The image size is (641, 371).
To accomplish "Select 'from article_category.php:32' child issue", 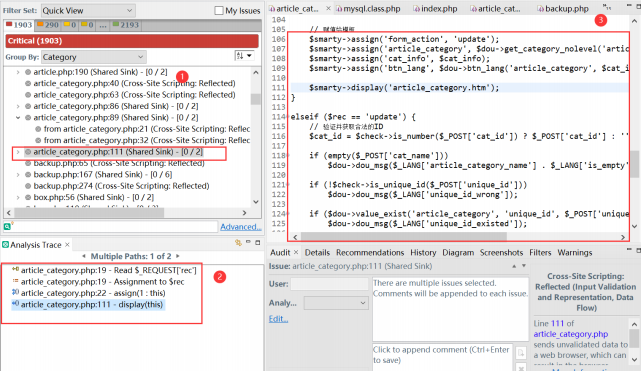I will coord(146,141).
